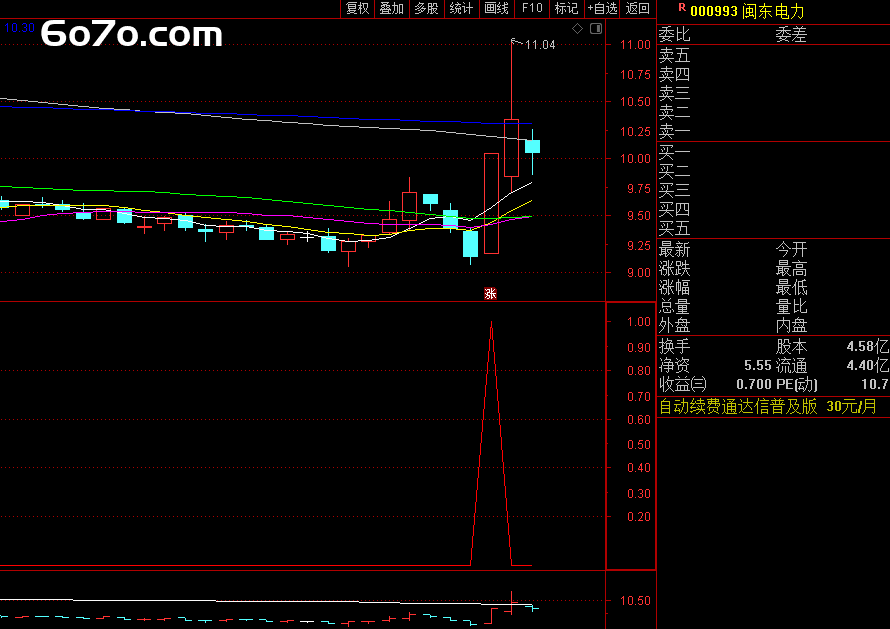Click the 涨跌 change label
This screenshot has width=890, height=629.
pos(674,269)
